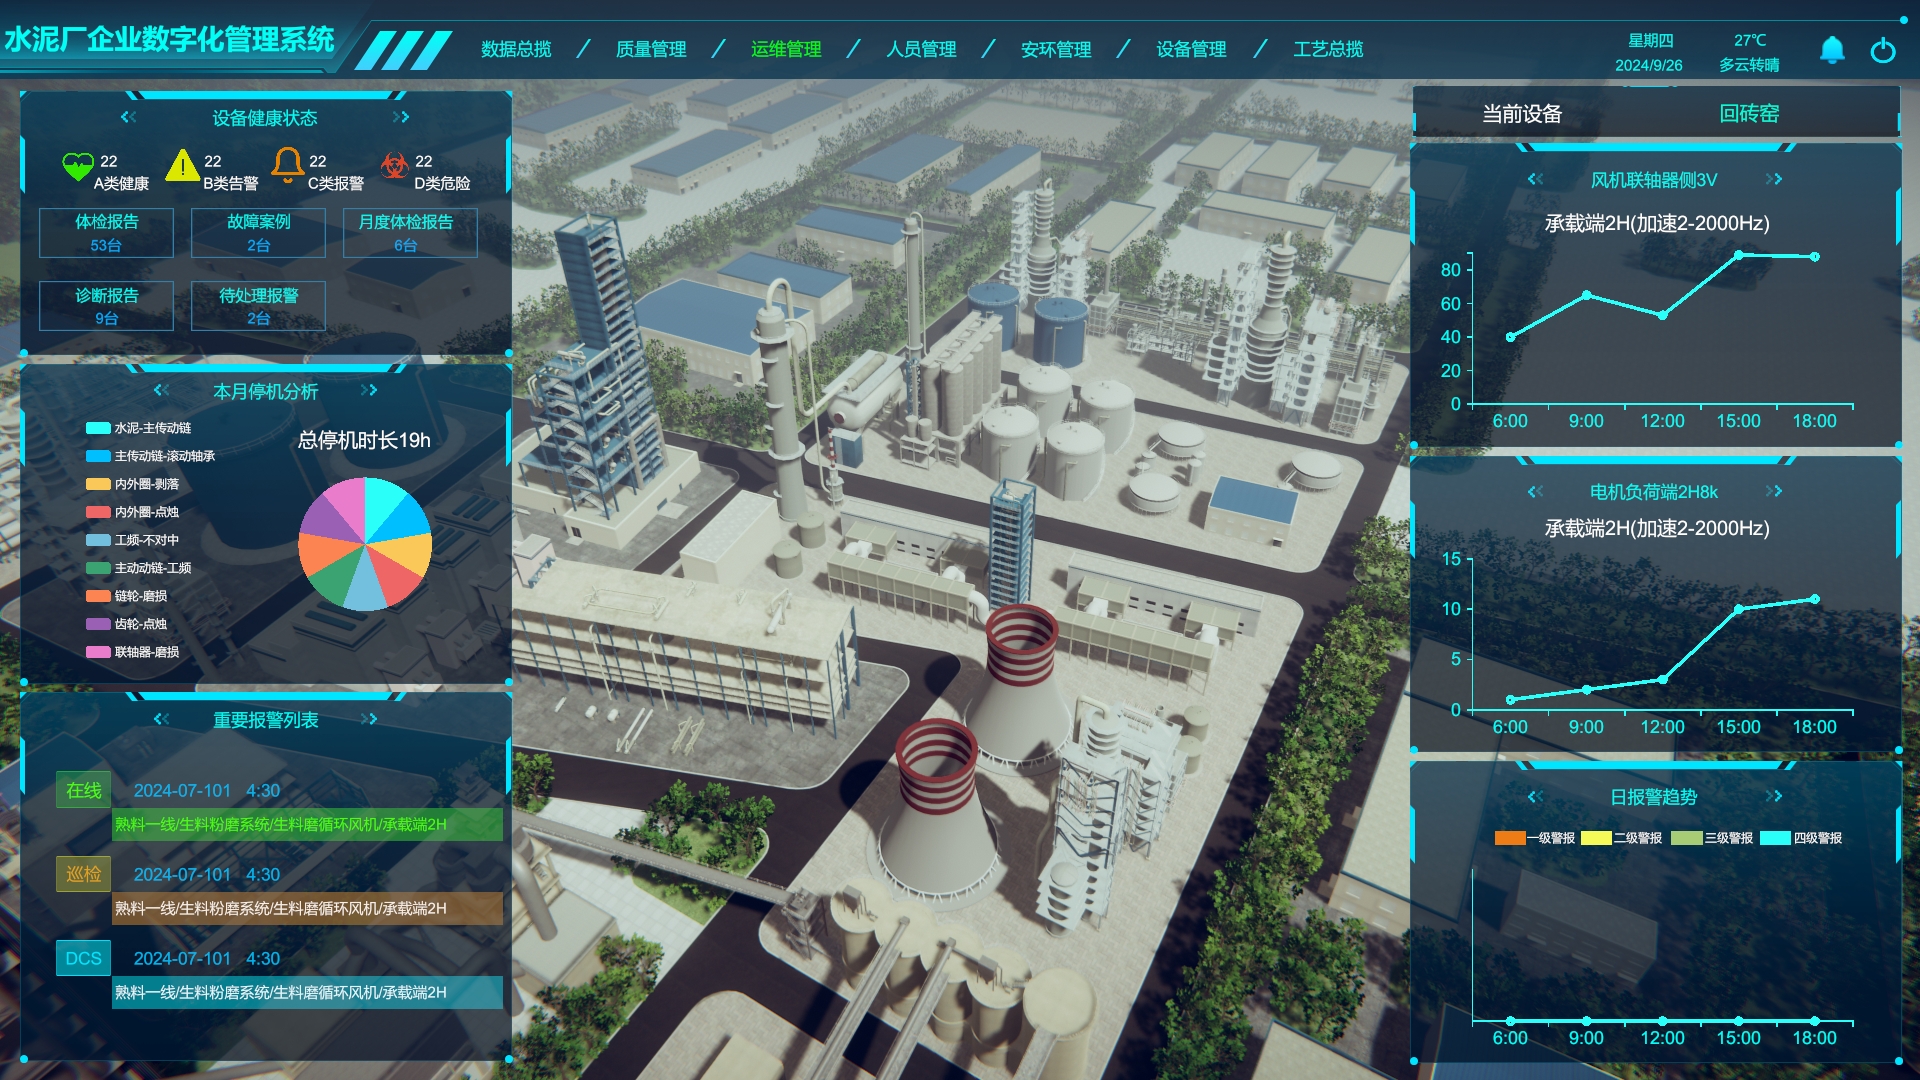Select the 在线 alarm entry row
This screenshot has width=1920, height=1080.
[307, 825]
